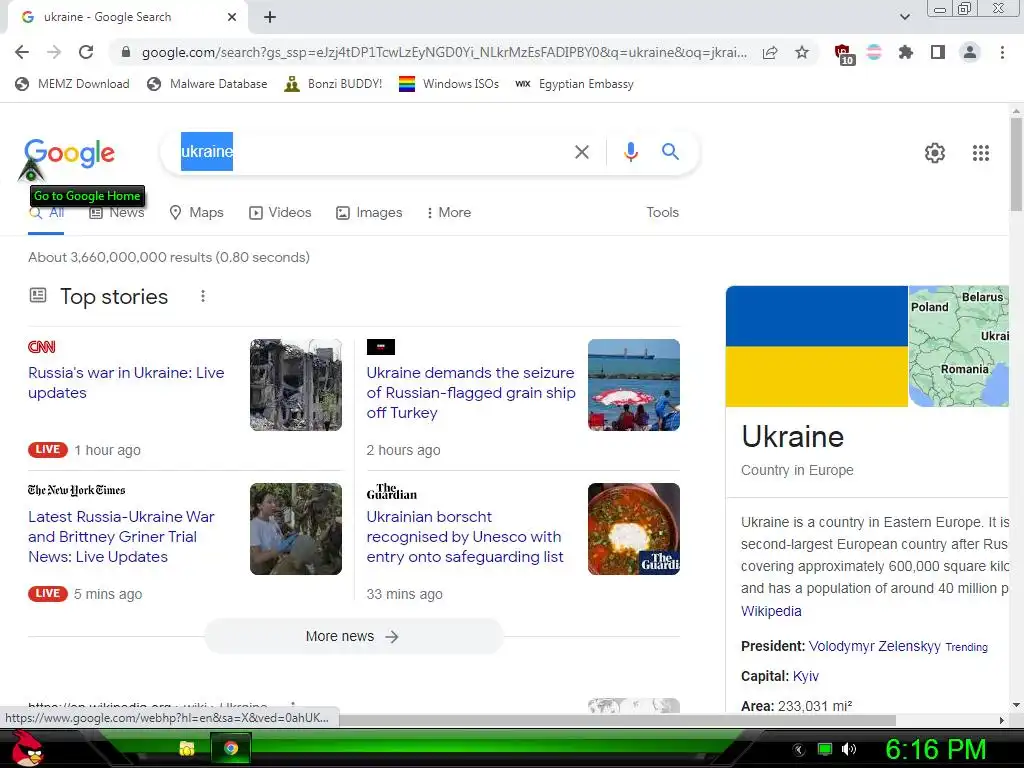Click the Google logo
This screenshot has width=1024, height=768.
click(69, 154)
